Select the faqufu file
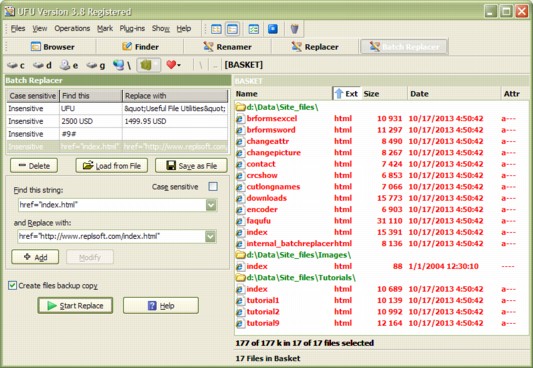Viewport: 533px width, 368px height. 381,221
